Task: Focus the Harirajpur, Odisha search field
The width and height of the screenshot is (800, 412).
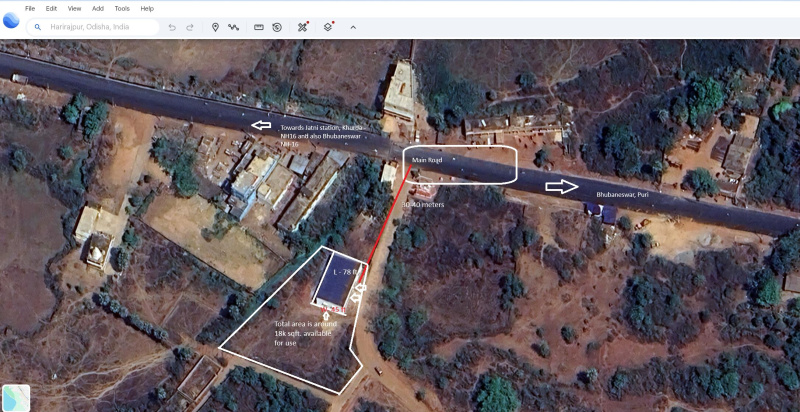Action: point(100,27)
